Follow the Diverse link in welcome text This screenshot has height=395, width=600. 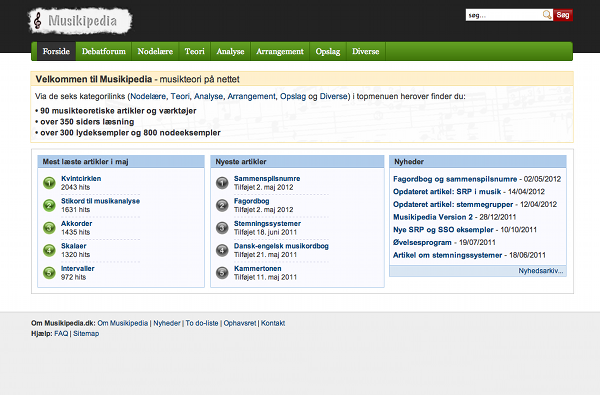tap(333, 96)
